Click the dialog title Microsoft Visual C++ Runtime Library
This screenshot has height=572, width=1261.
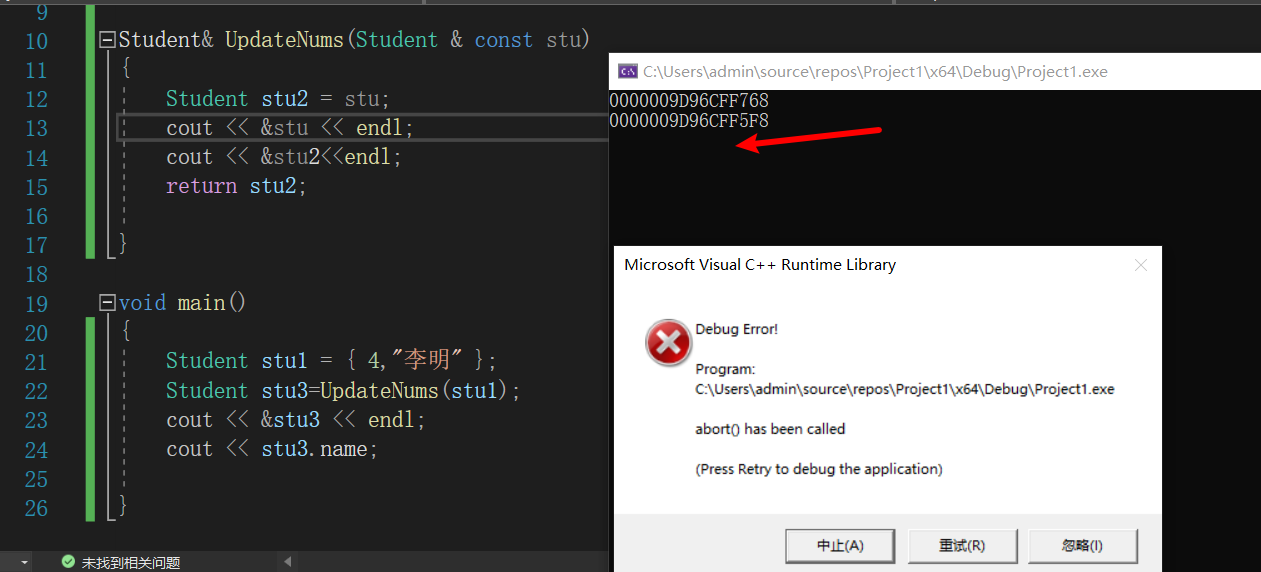[x=760, y=265]
